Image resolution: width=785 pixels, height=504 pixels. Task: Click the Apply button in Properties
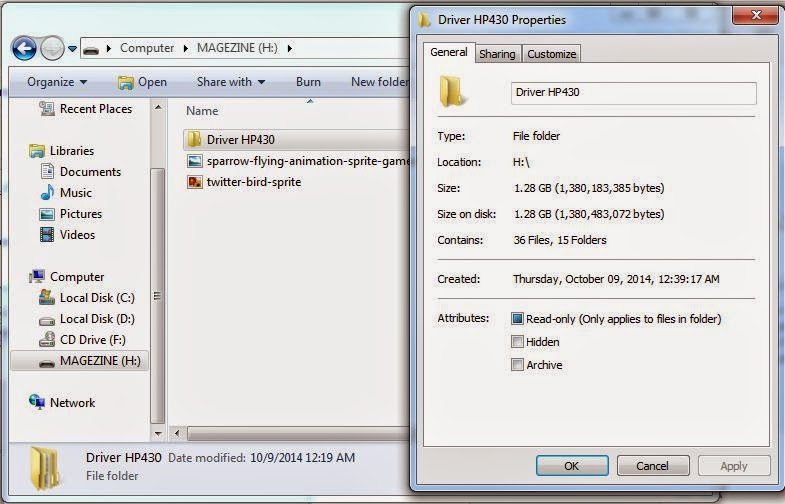click(734, 465)
